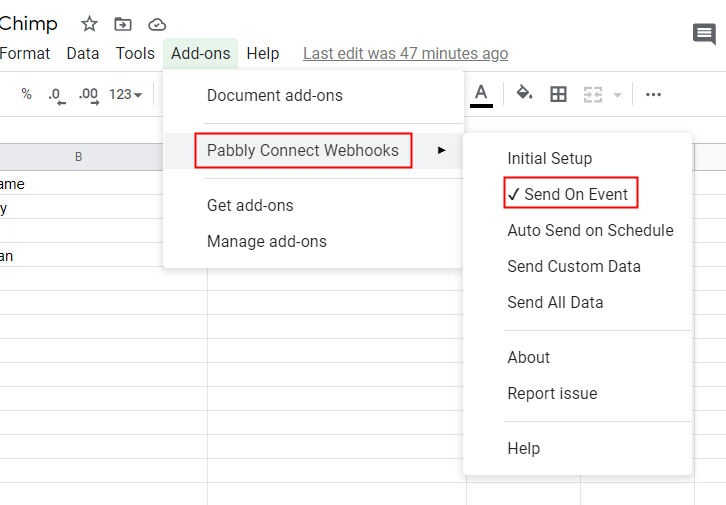The height and width of the screenshot is (505, 726).
Task: Choose Manage add-ons
Action: pos(313,241)
